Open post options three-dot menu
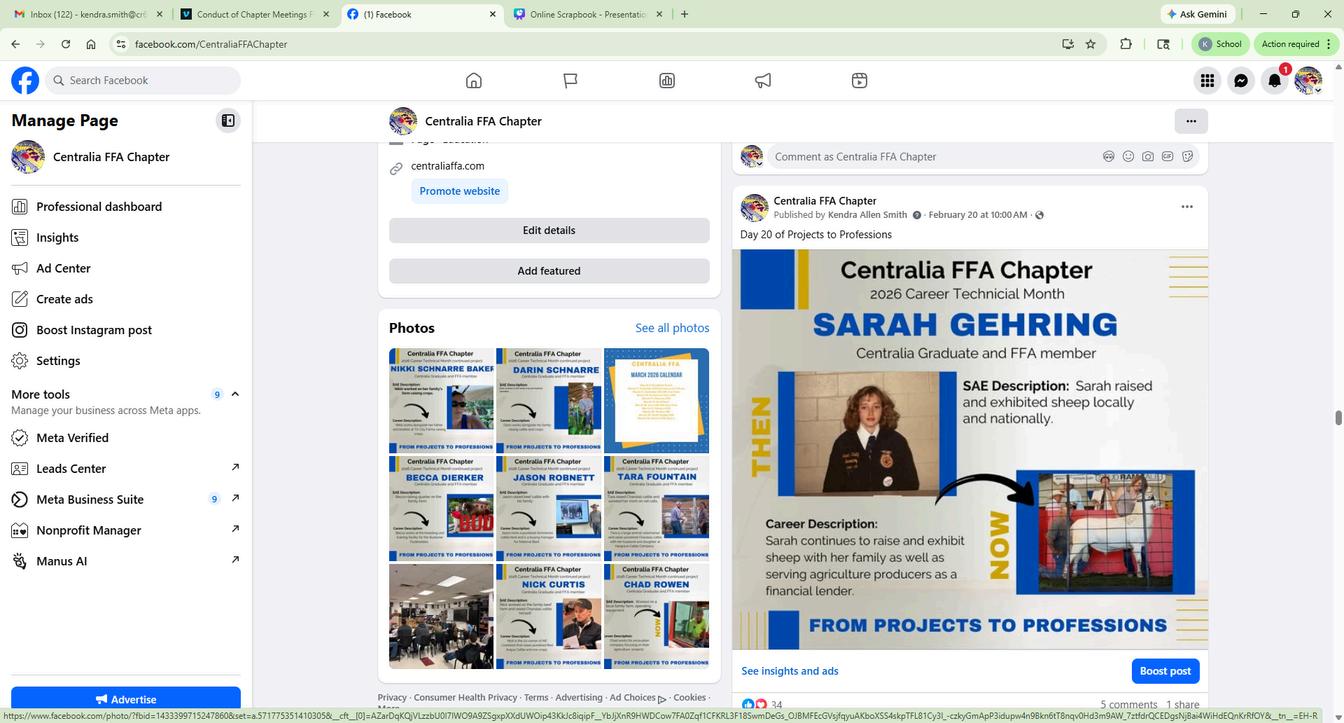This screenshot has height=723, width=1344. point(1187,207)
